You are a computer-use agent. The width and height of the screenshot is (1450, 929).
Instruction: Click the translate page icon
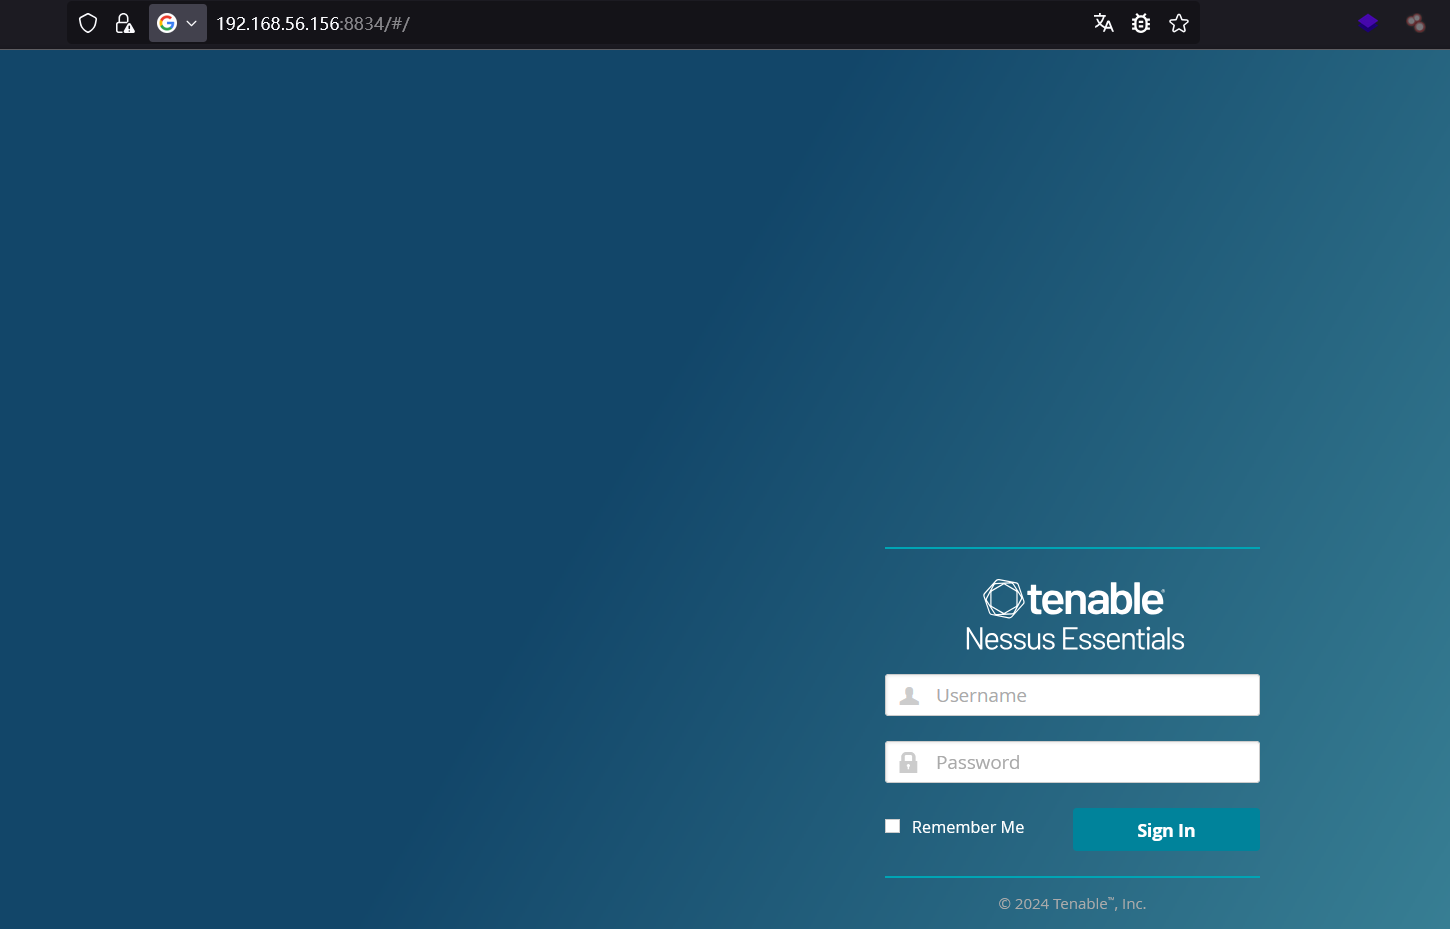tap(1103, 23)
